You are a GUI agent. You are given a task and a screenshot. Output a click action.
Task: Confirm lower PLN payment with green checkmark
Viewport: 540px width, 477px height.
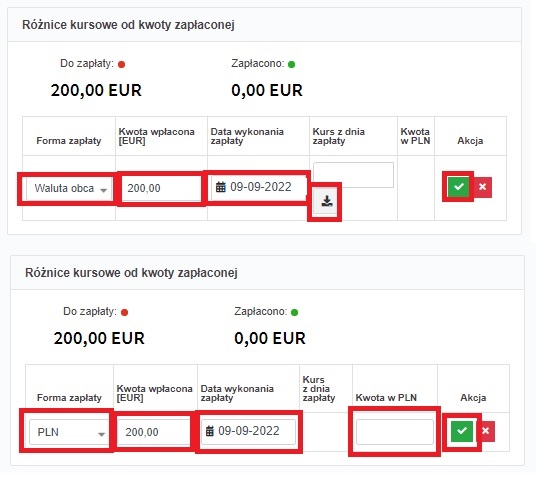click(461, 431)
